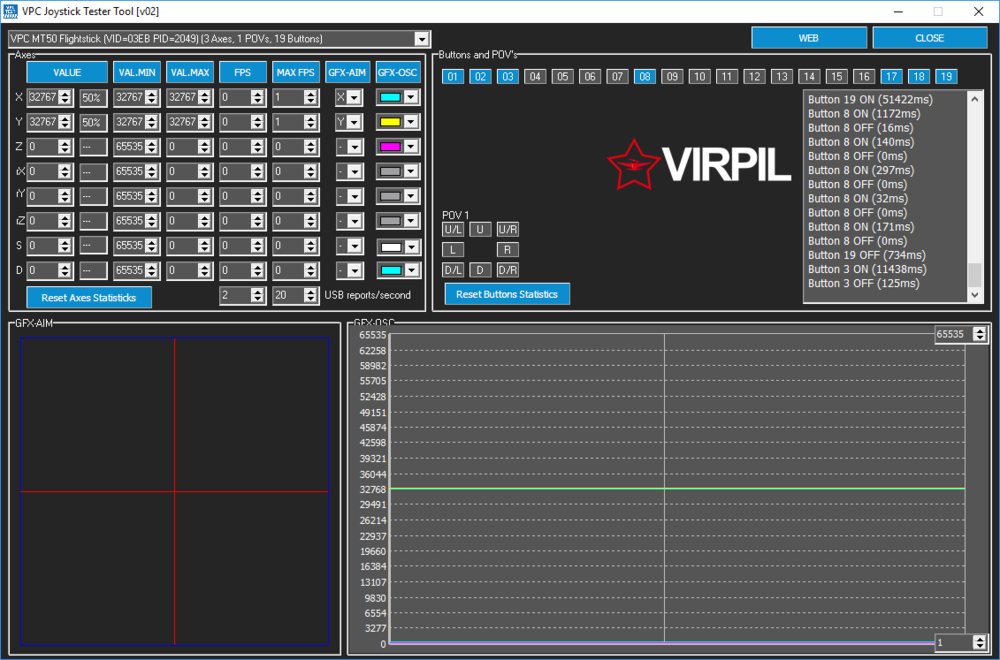Screen dimensions: 1000x660
Task: Click the VIRPIL star logo
Action: 633,165
